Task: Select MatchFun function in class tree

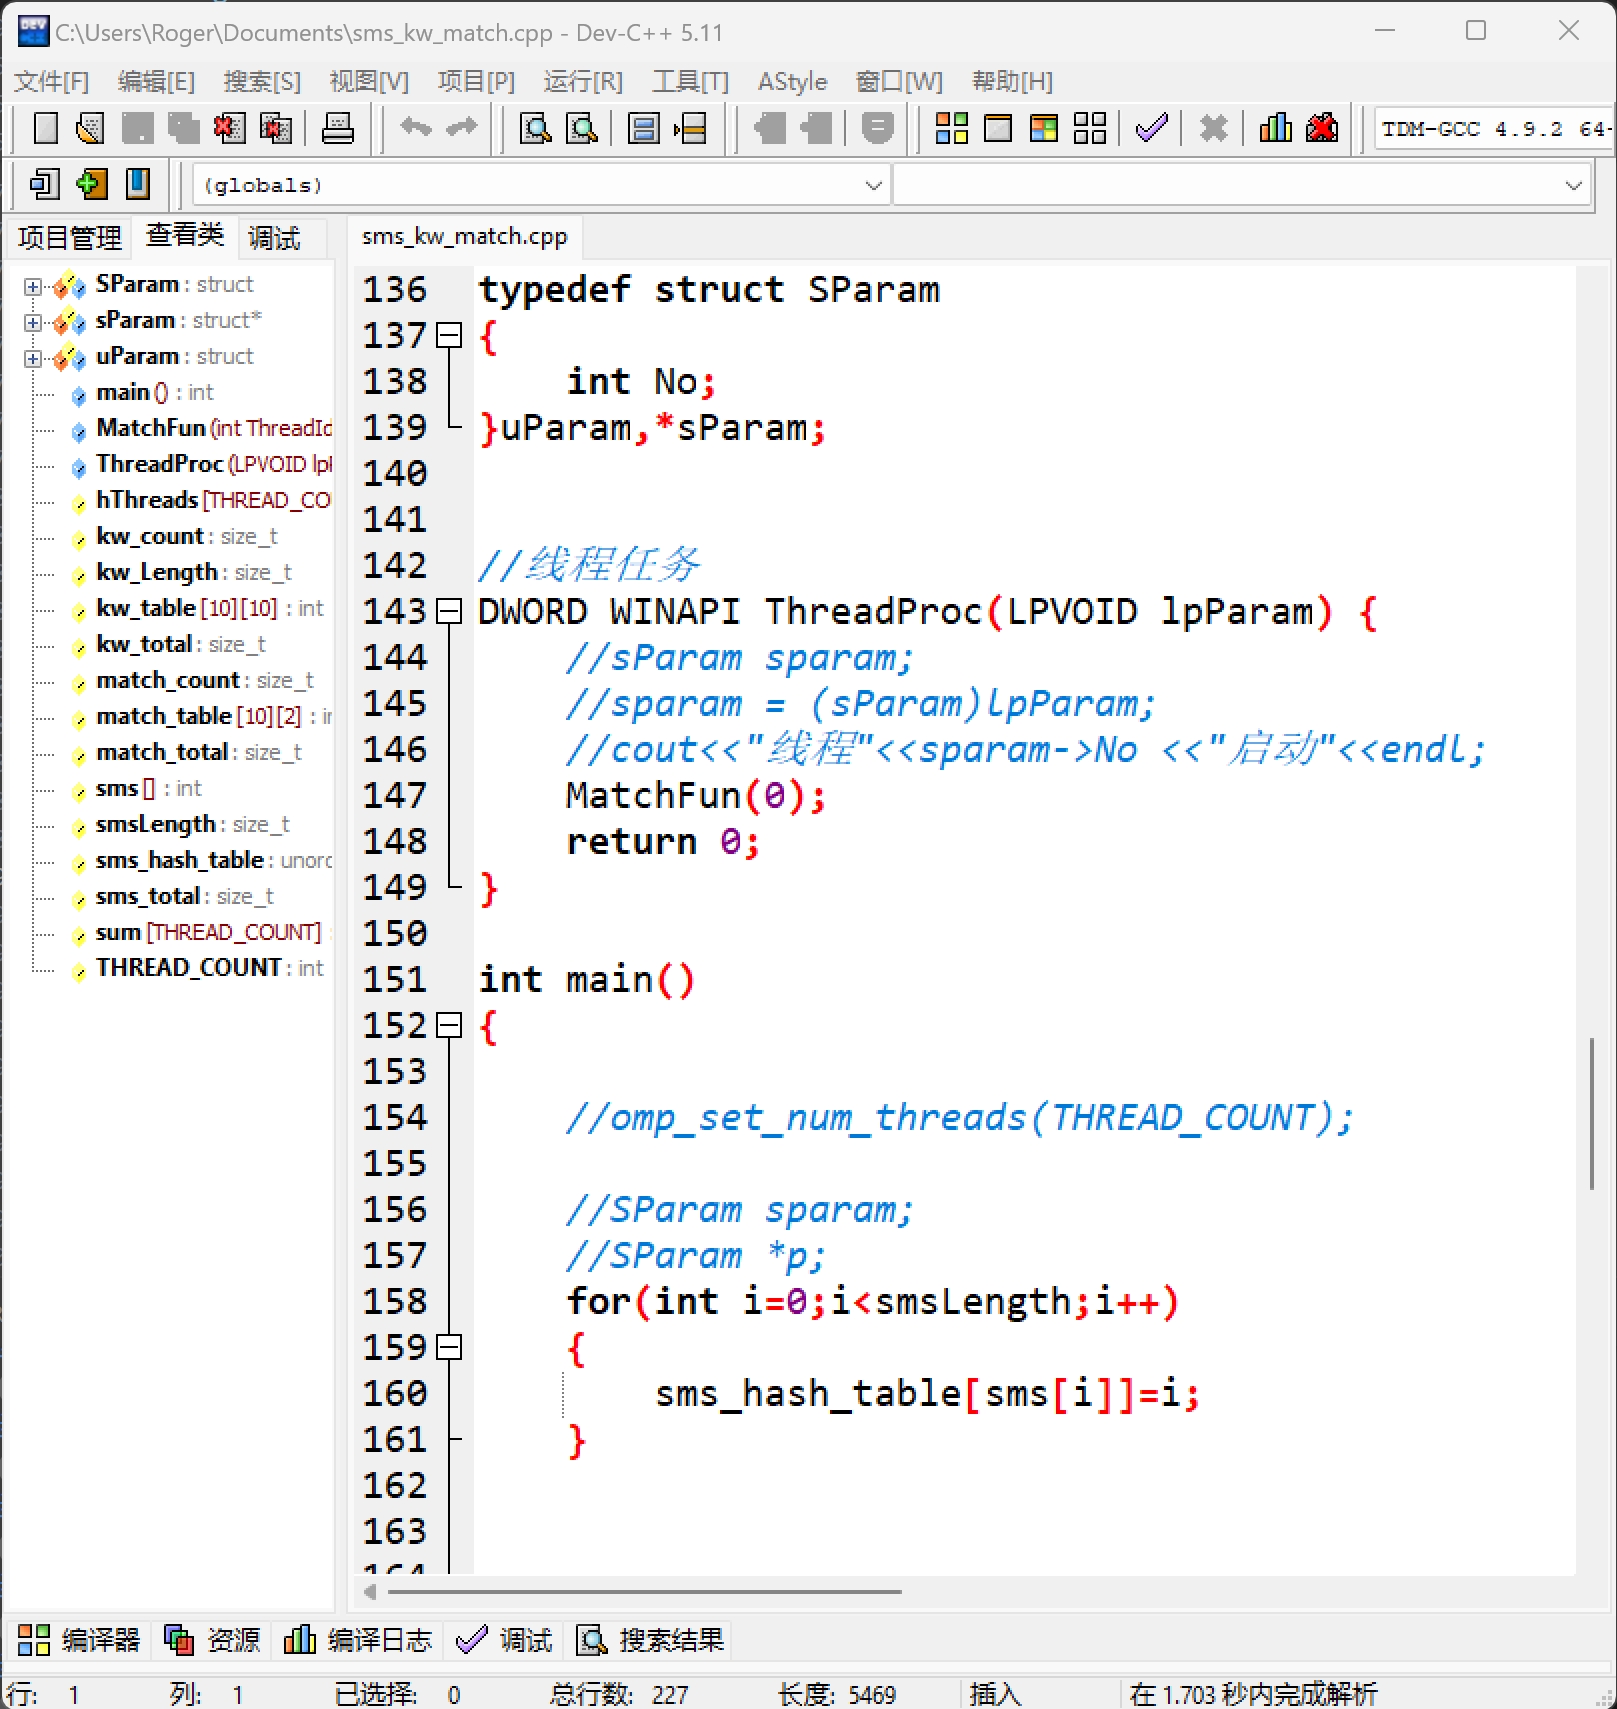Action: click(214, 428)
